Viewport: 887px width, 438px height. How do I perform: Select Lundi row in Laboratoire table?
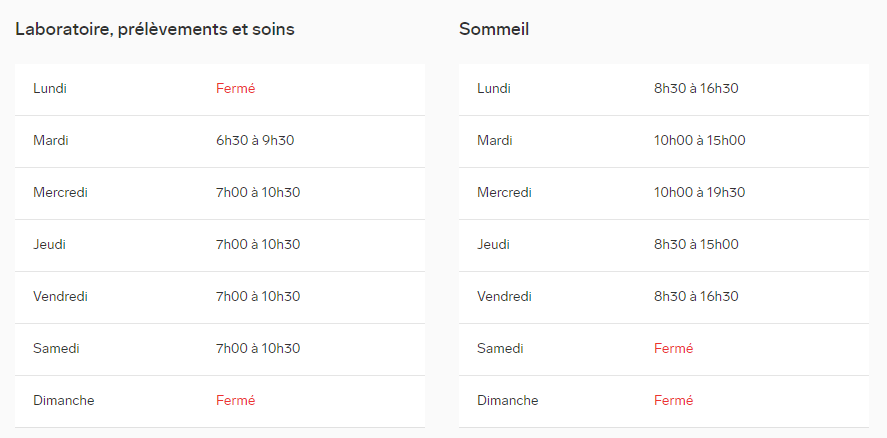[220, 89]
